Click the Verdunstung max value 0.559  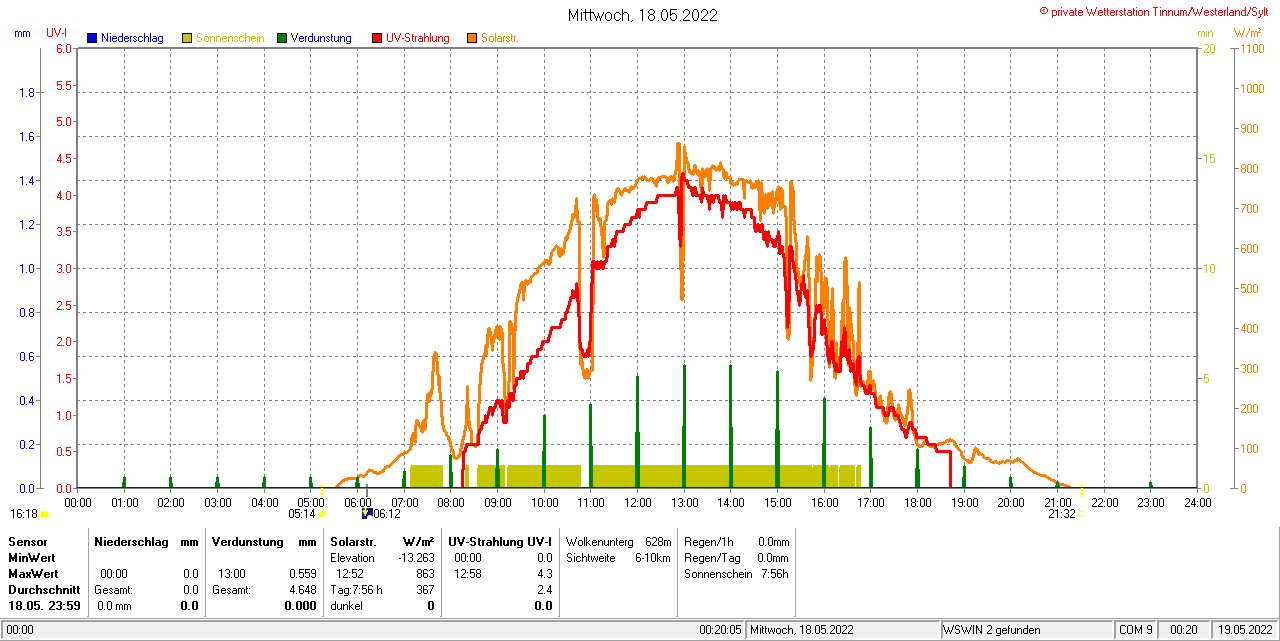pyautogui.click(x=303, y=573)
